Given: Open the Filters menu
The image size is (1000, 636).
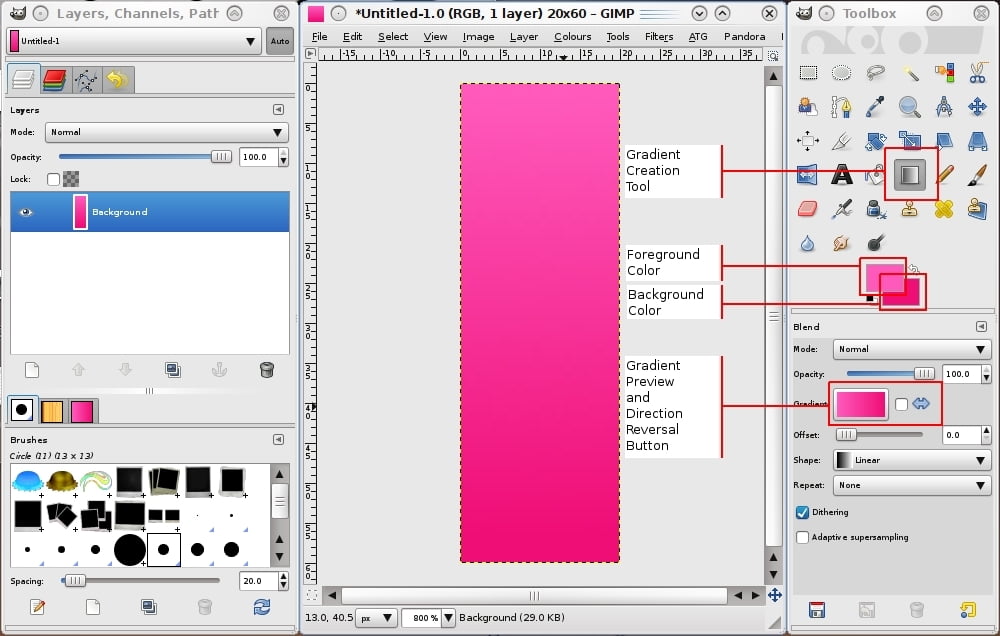Looking at the screenshot, I should [x=658, y=36].
